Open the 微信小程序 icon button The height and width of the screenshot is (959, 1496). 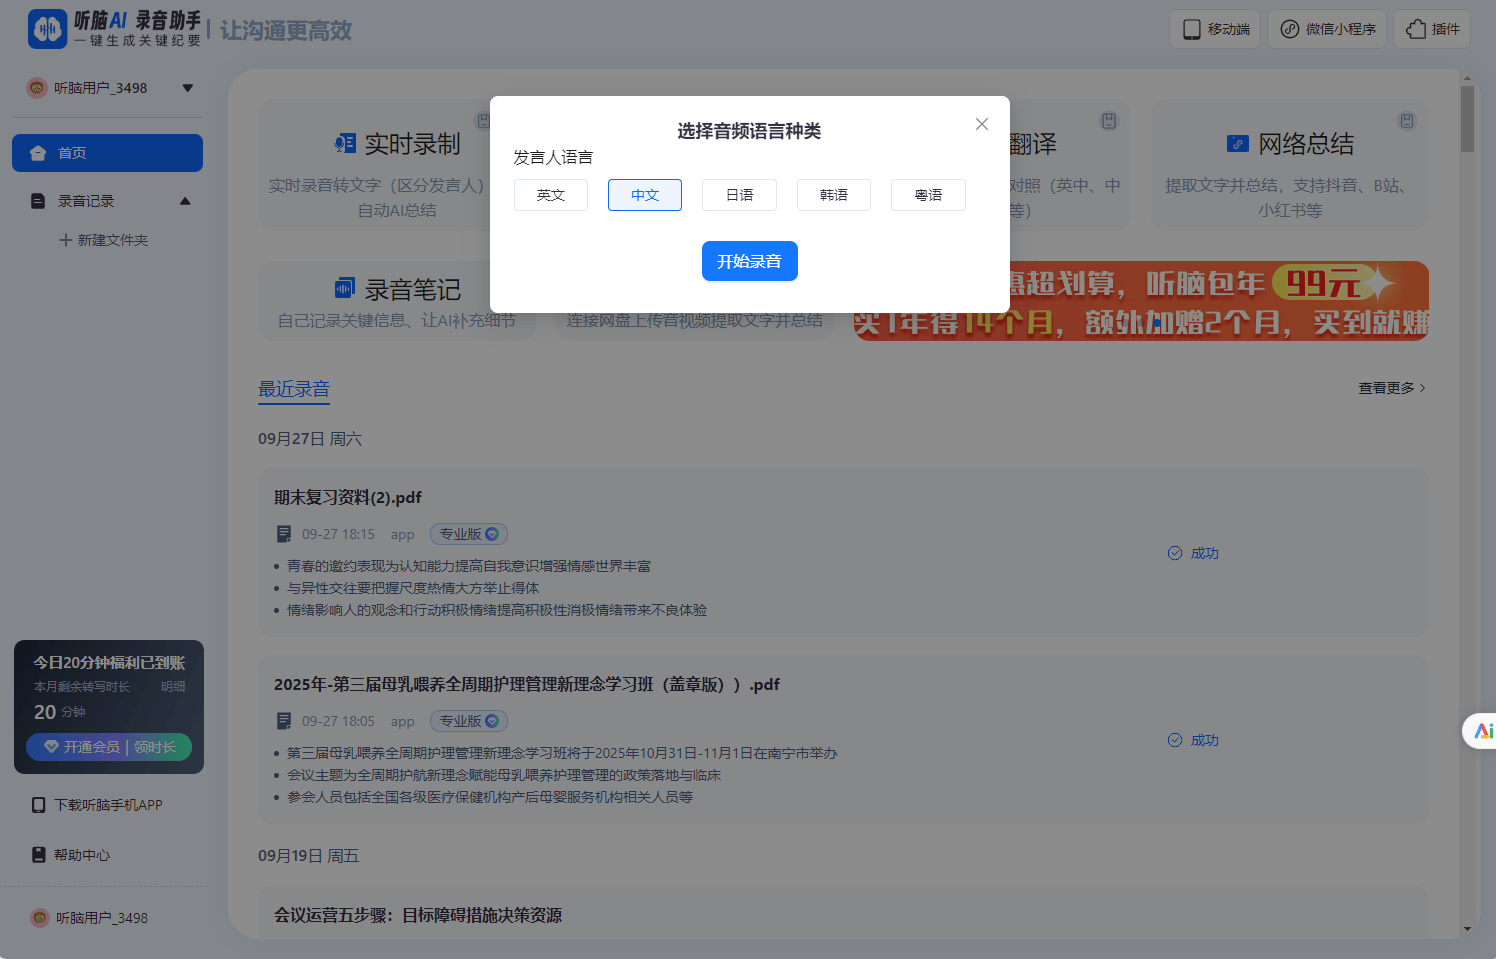(1290, 29)
